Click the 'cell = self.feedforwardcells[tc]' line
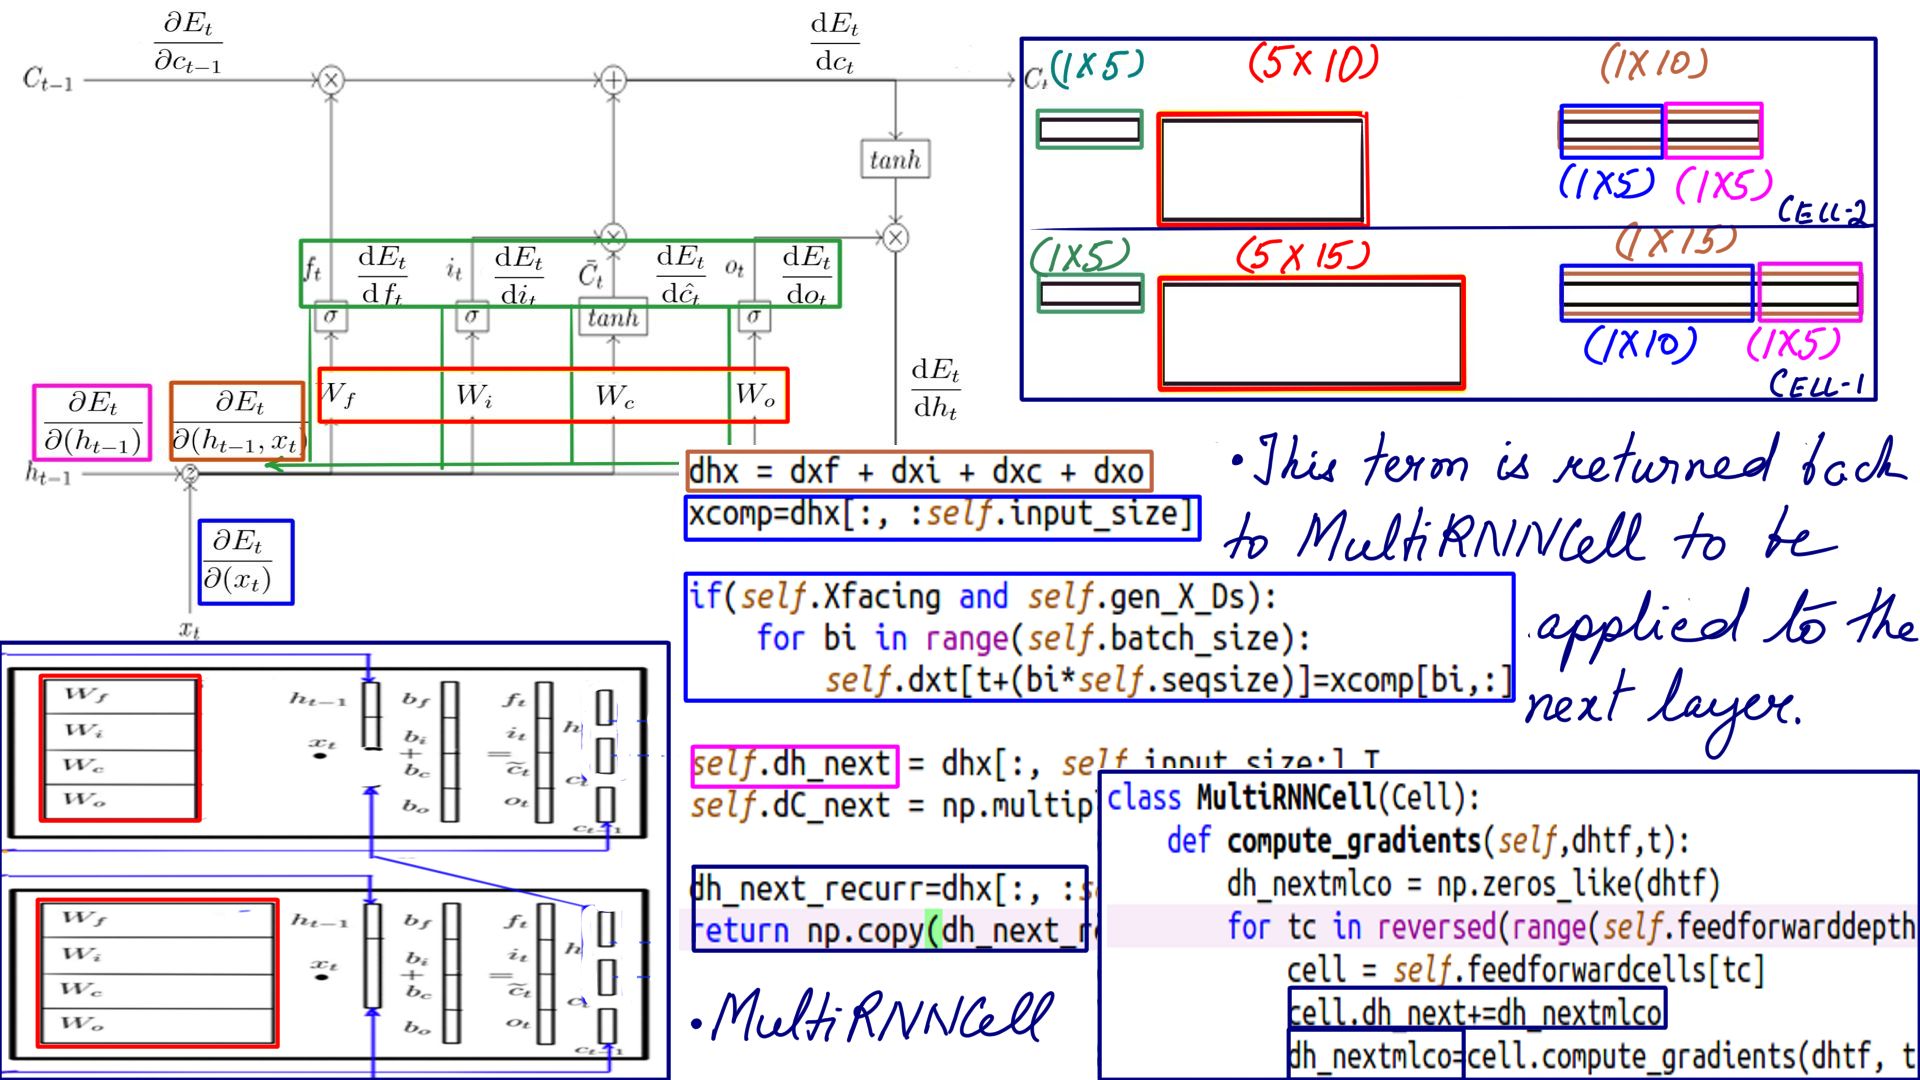 [x=1526, y=970]
